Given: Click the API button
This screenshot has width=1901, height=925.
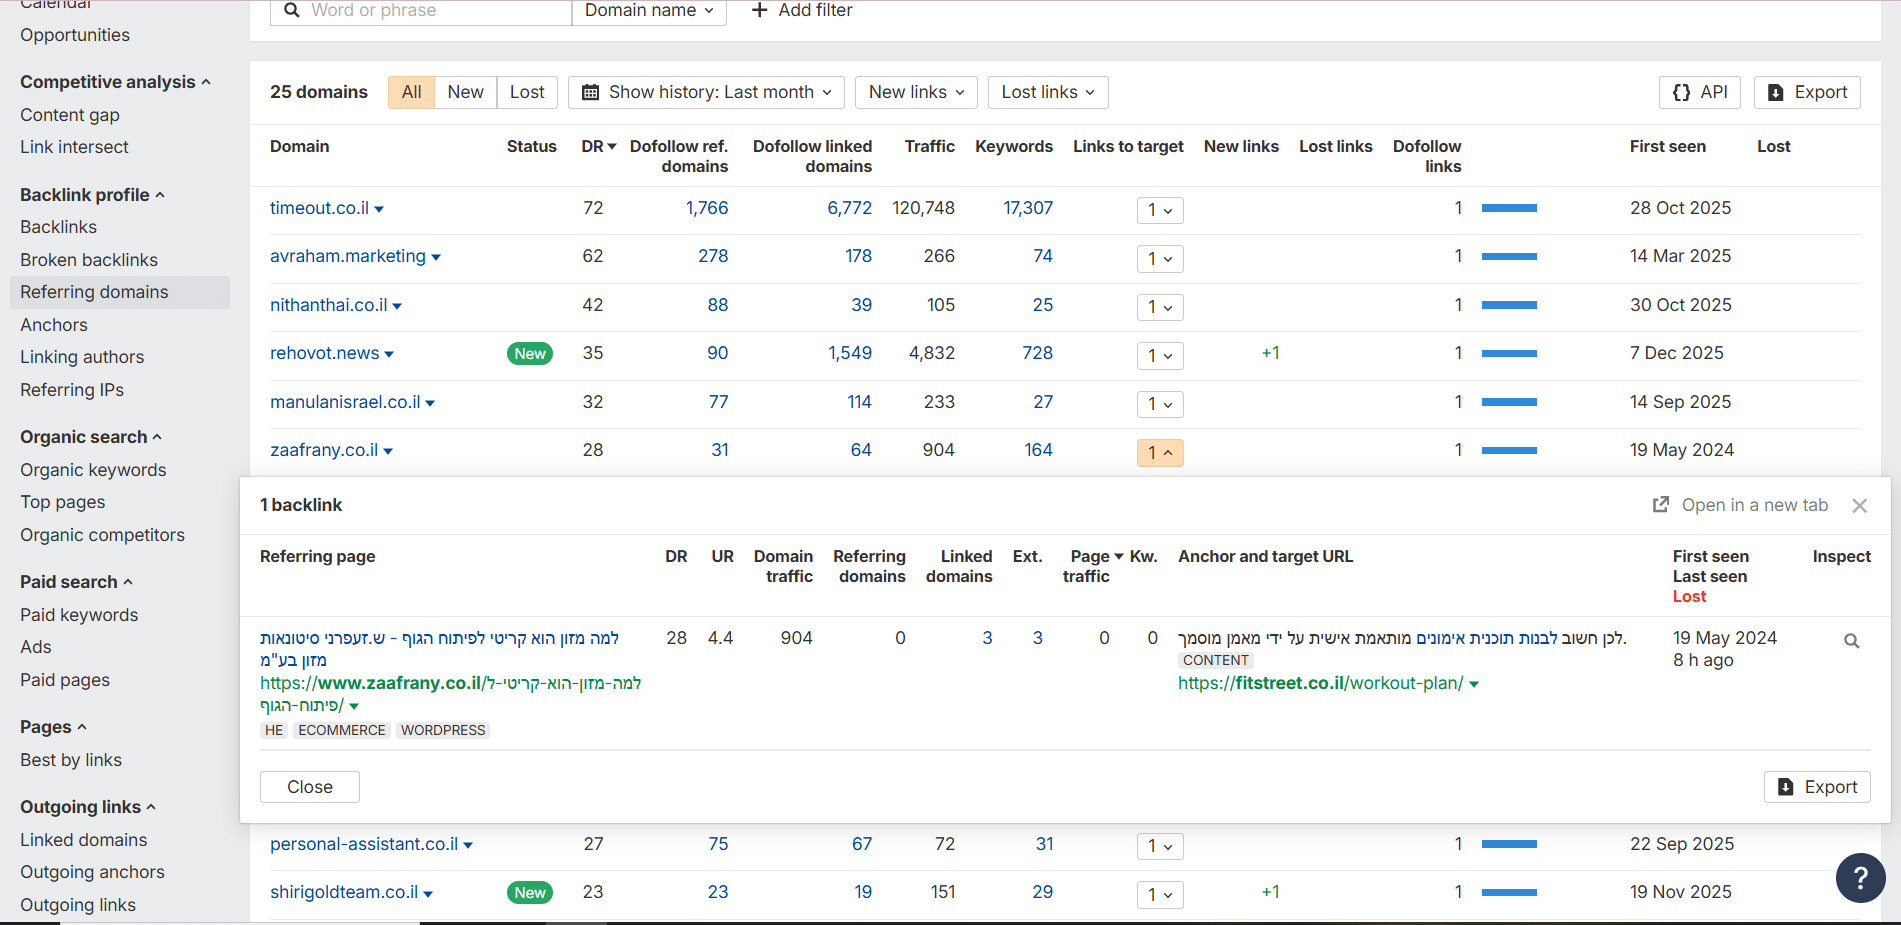Looking at the screenshot, I should [1700, 92].
